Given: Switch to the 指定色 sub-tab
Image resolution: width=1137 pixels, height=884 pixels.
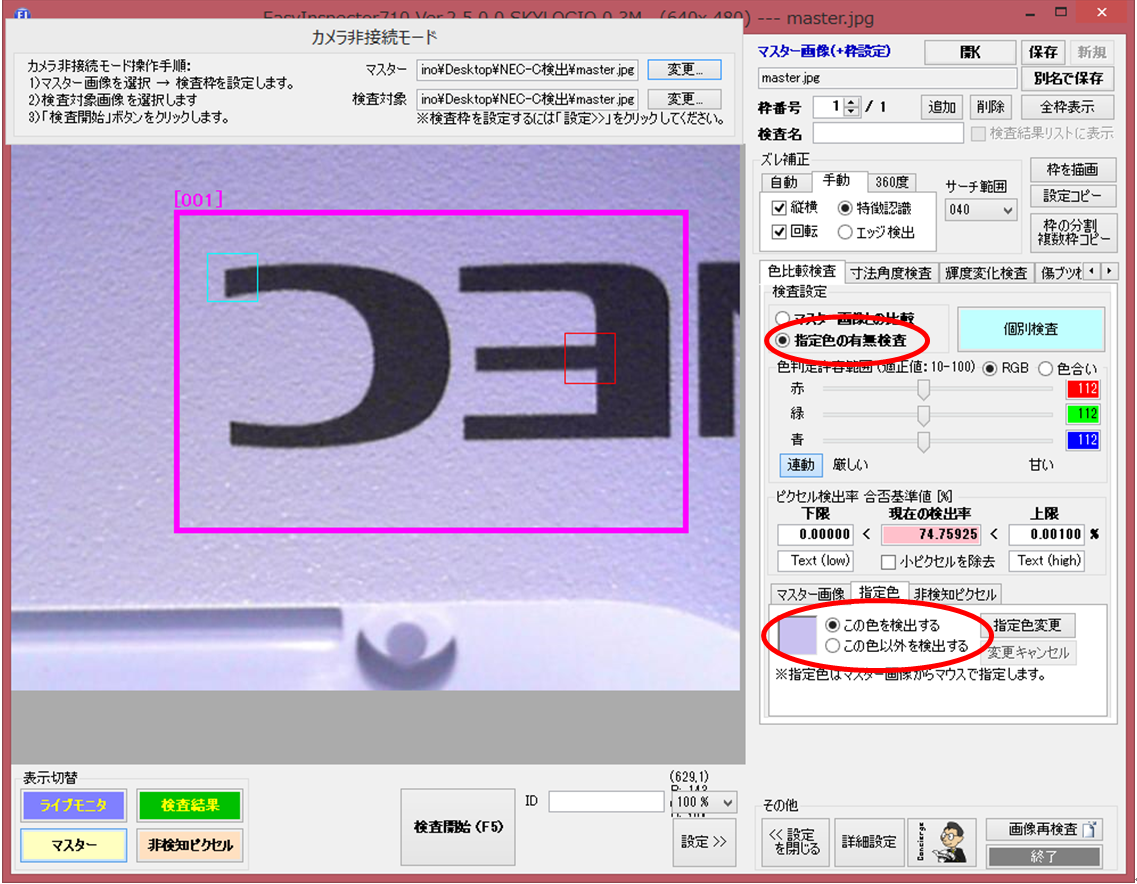Looking at the screenshot, I should coord(879,592).
